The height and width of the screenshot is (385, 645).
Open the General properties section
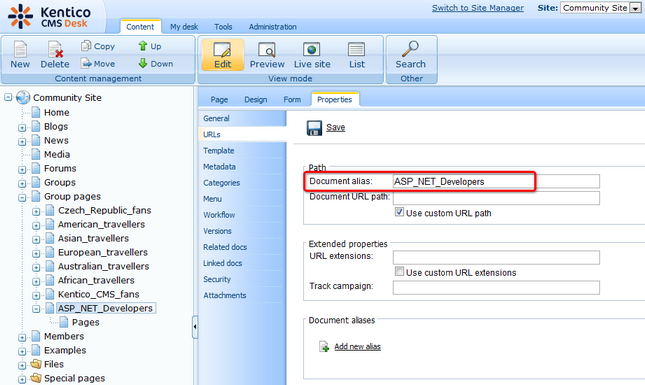pos(242,118)
